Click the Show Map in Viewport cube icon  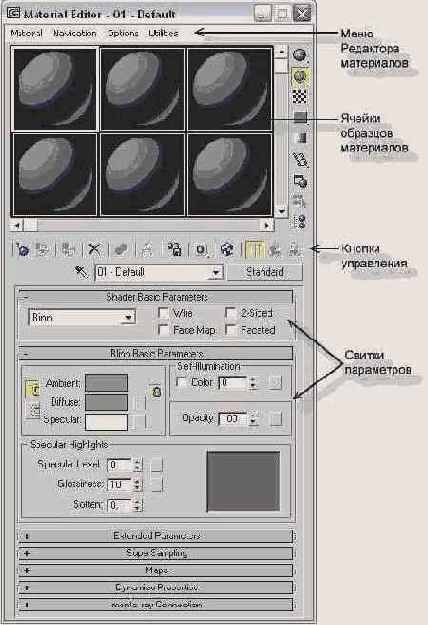coord(227,250)
